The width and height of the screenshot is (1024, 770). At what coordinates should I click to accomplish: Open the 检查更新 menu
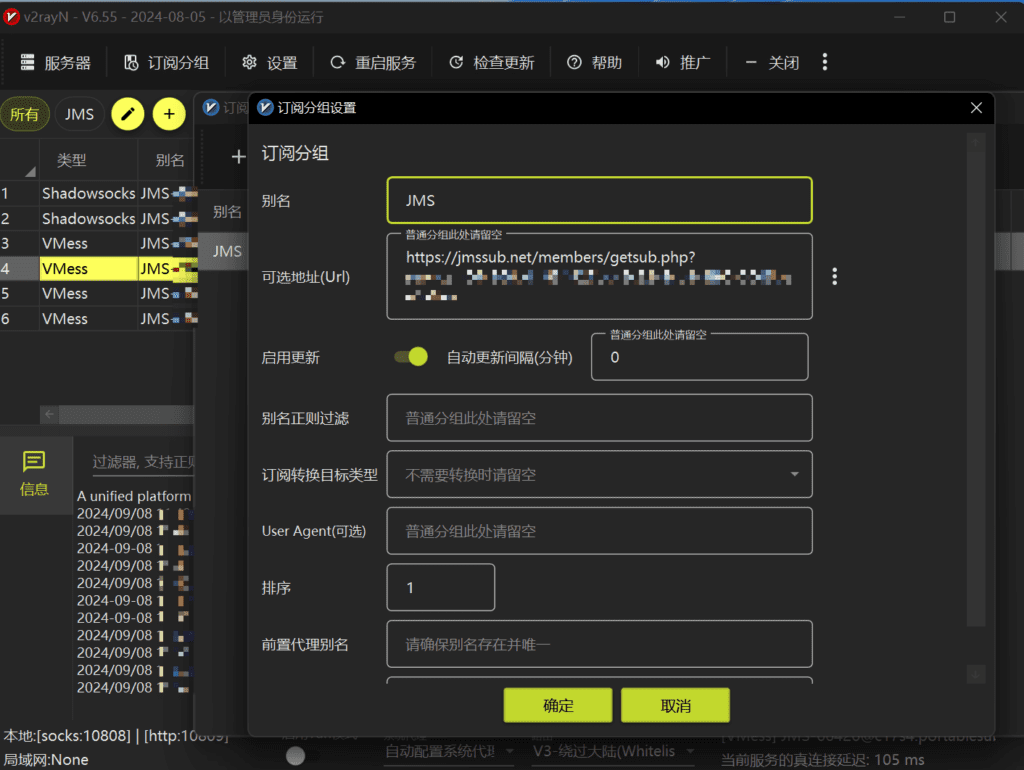tap(491, 63)
